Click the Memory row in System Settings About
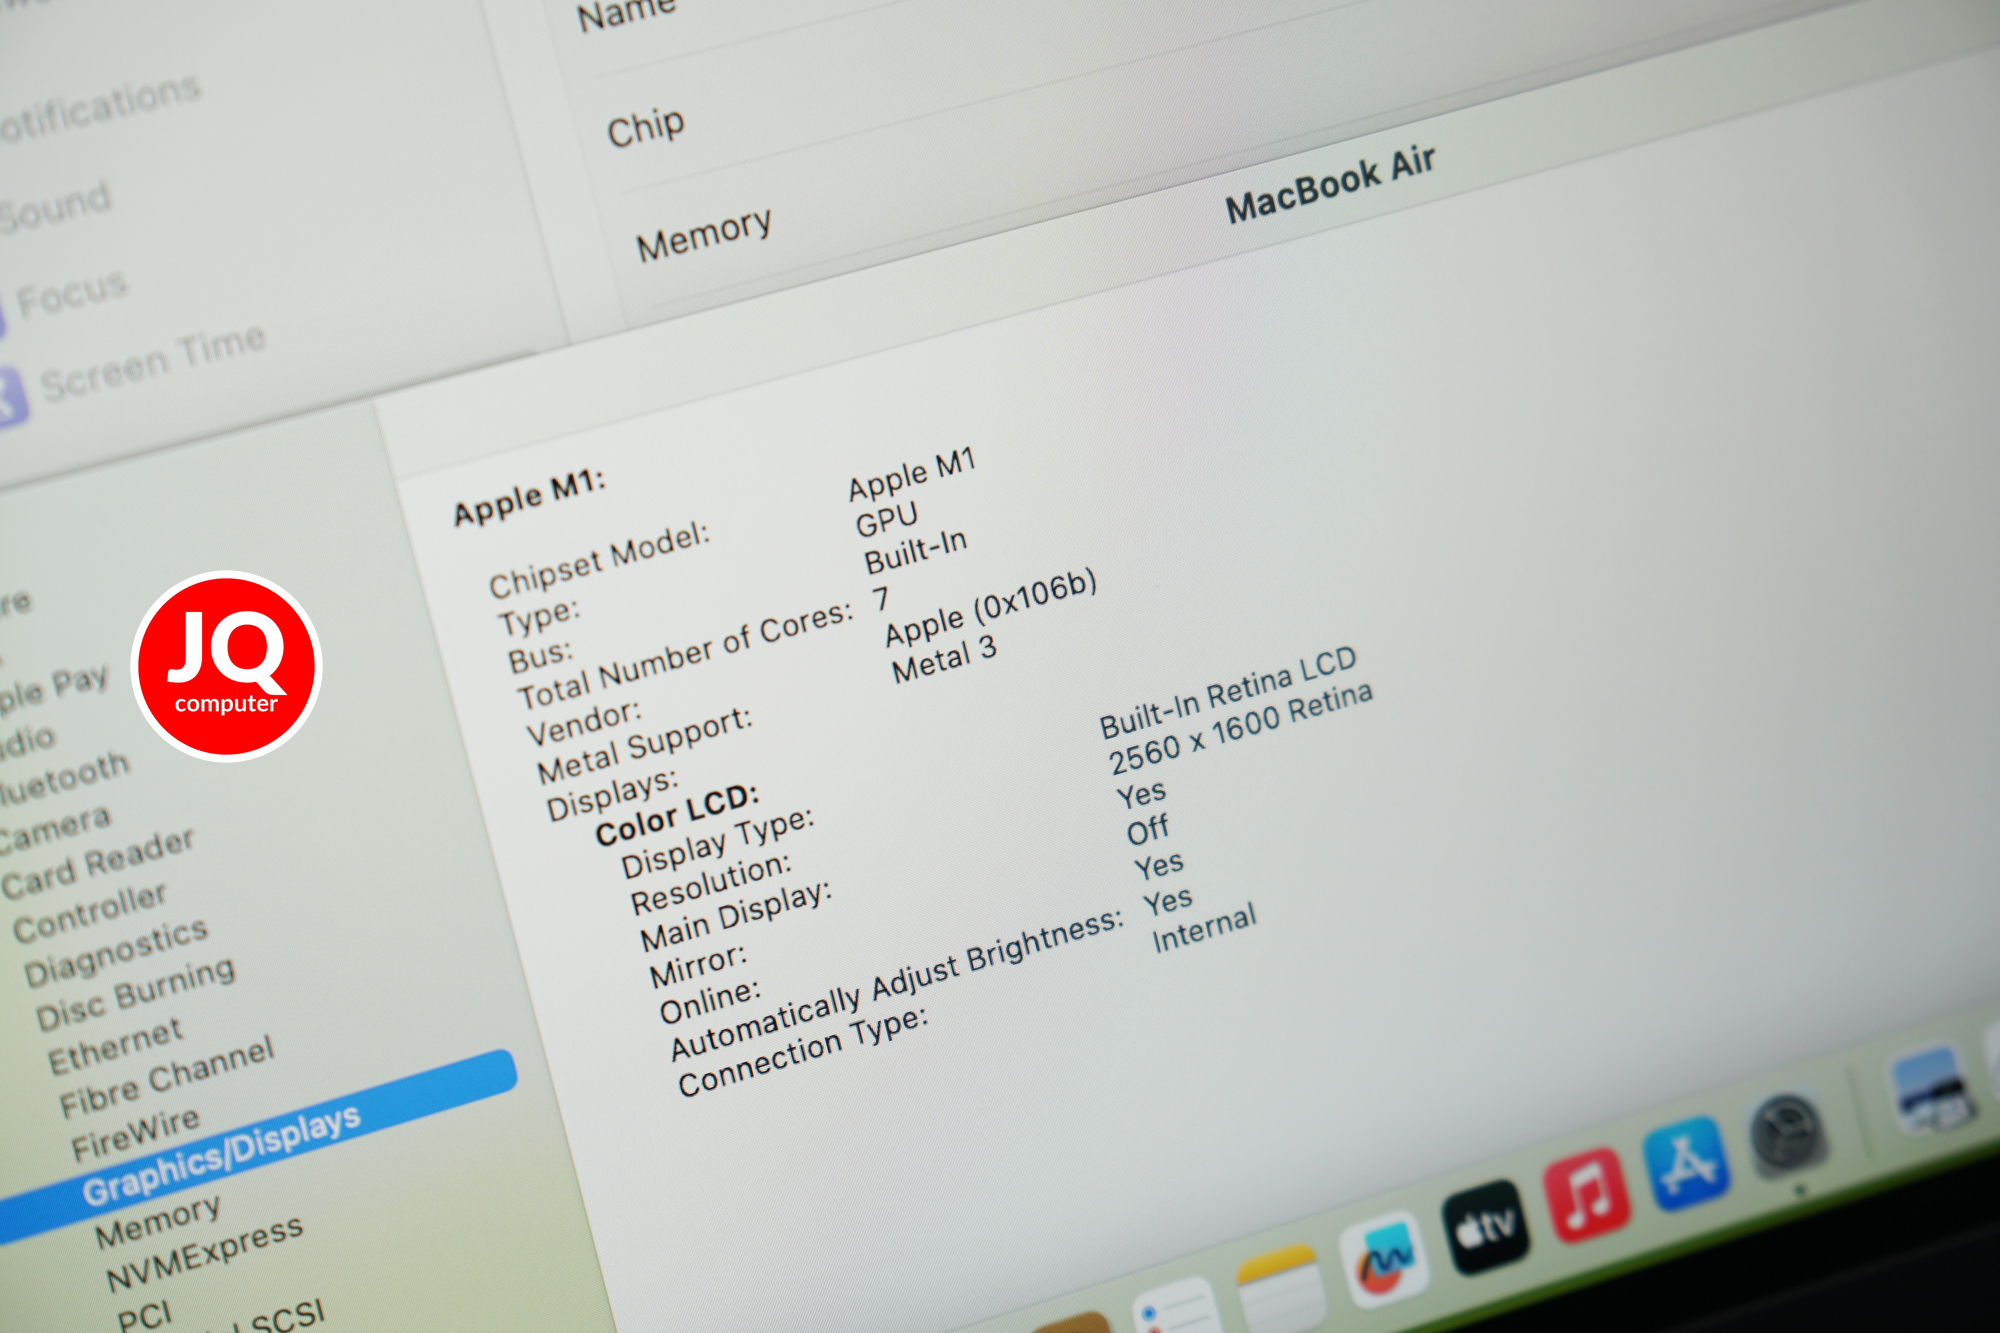2000x1333 pixels. 704,235
